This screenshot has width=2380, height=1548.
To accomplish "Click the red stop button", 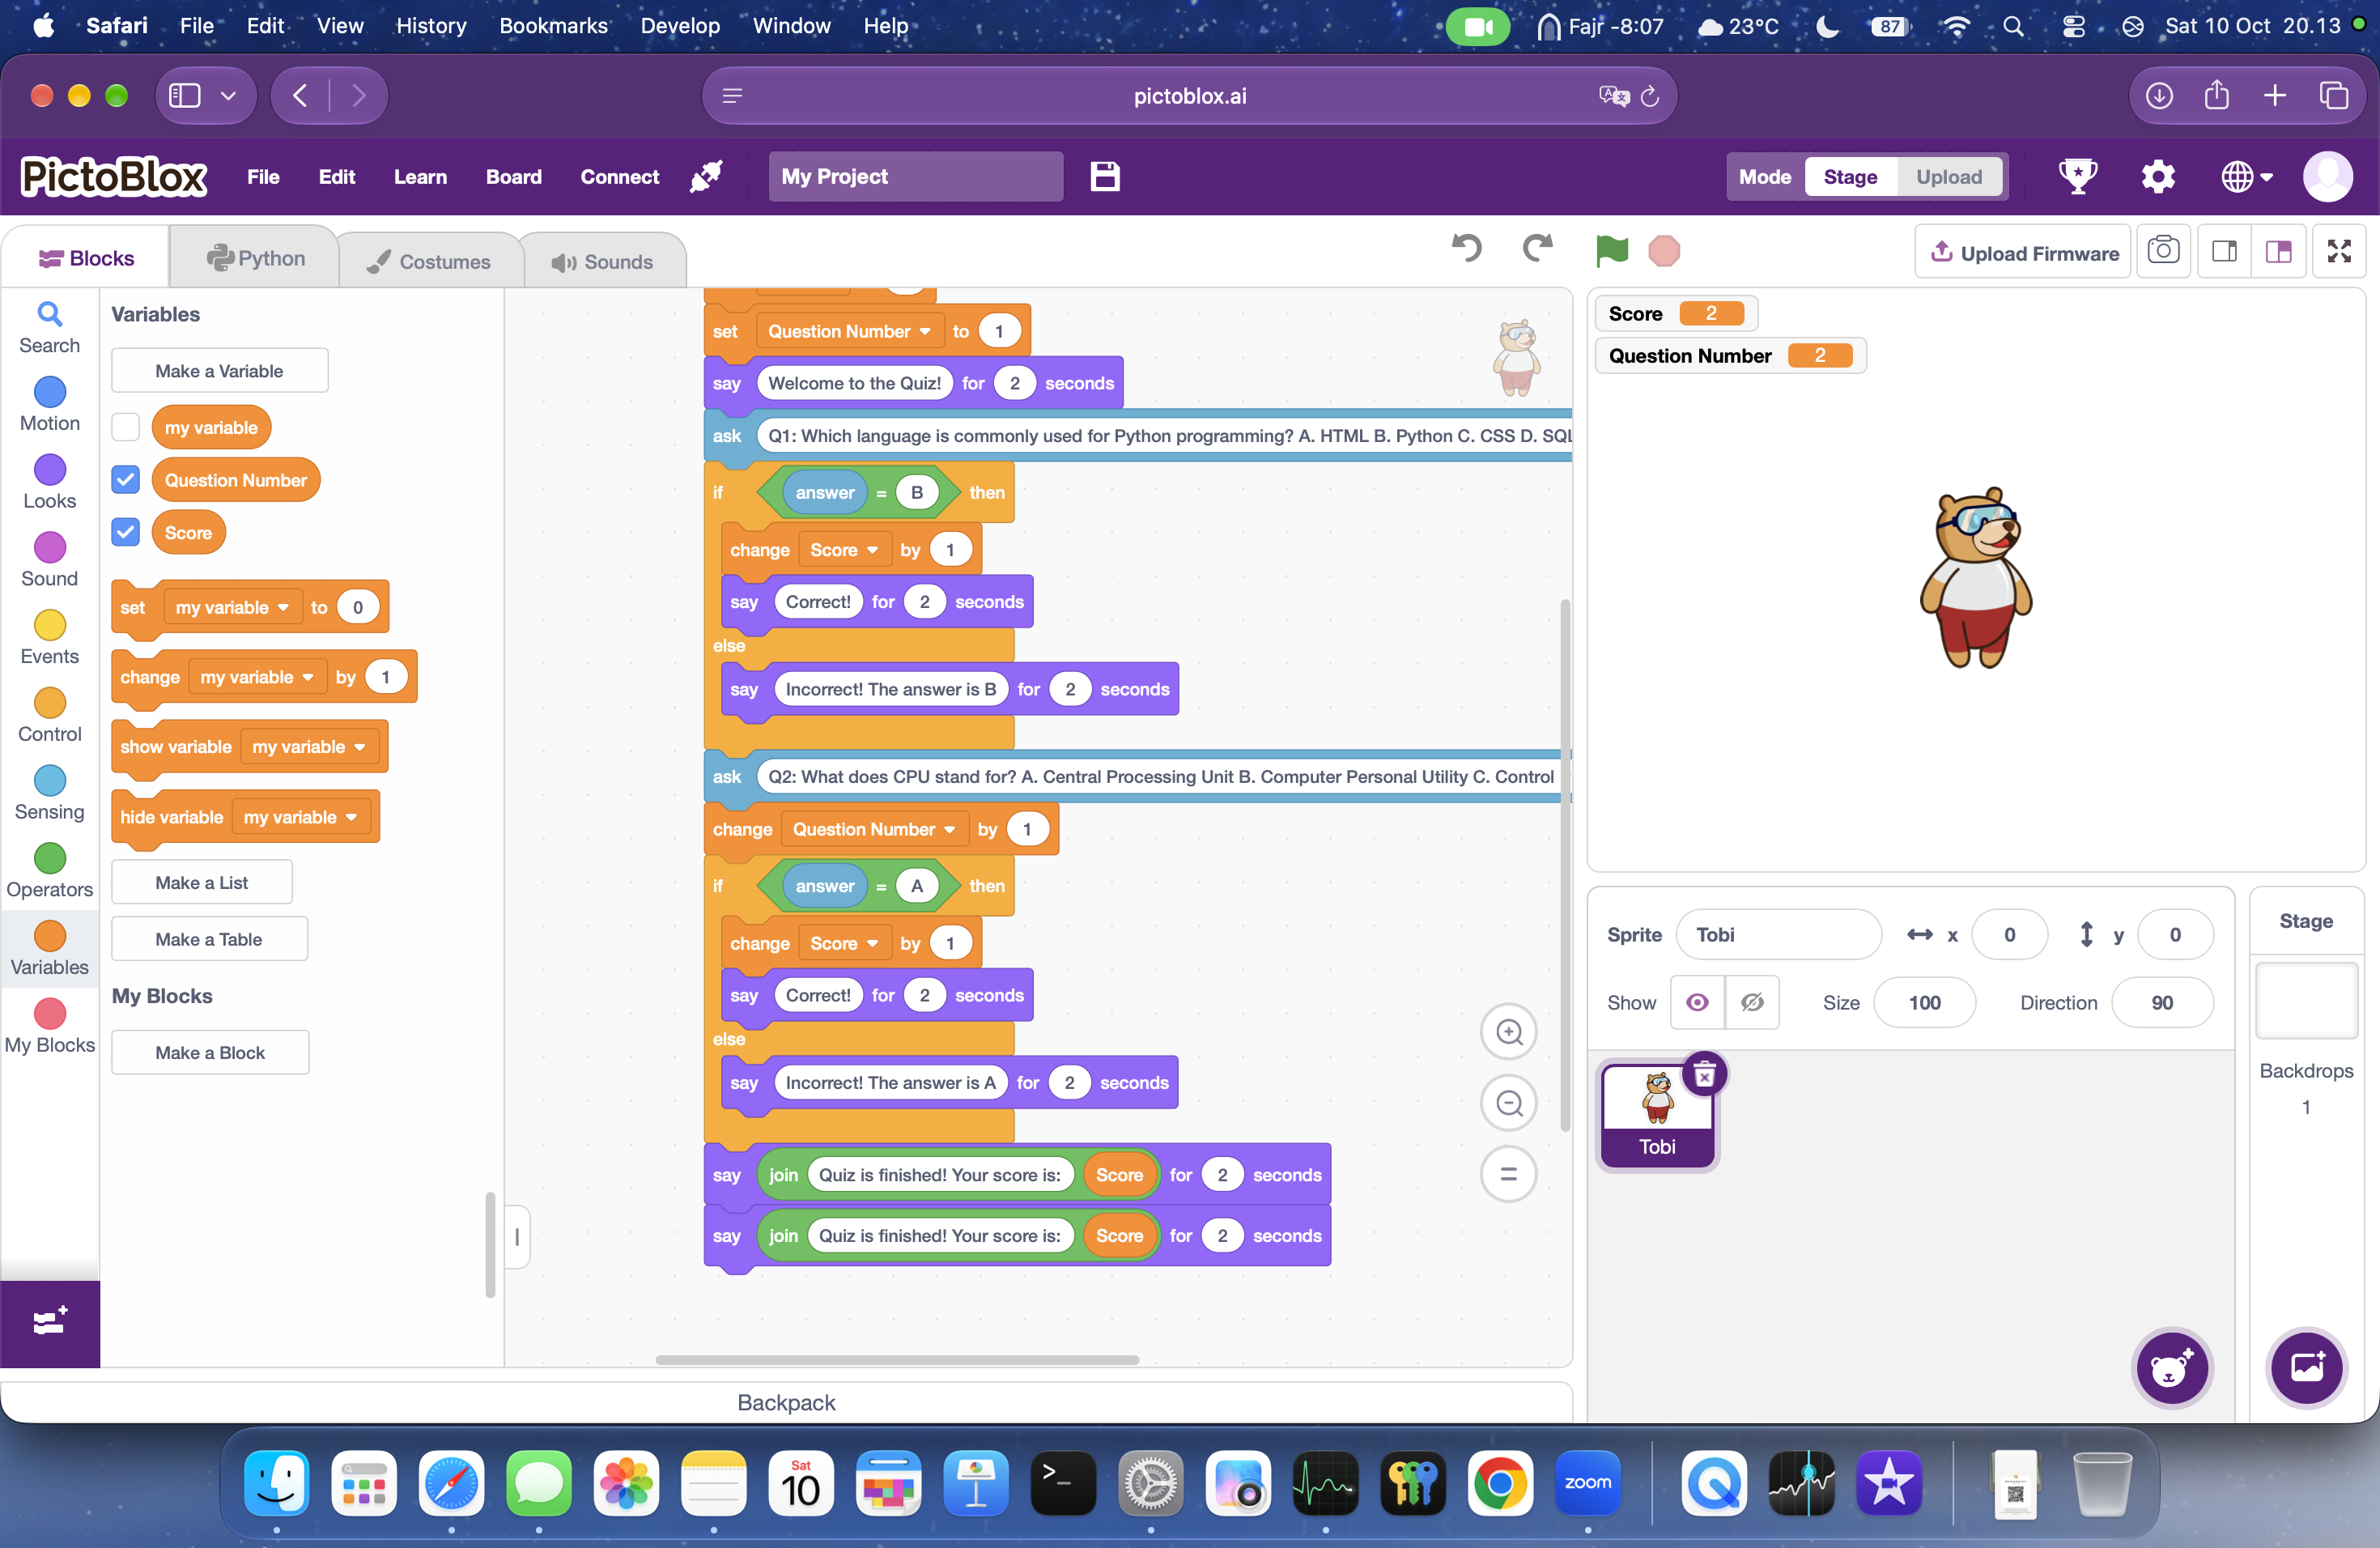I will click(1664, 250).
